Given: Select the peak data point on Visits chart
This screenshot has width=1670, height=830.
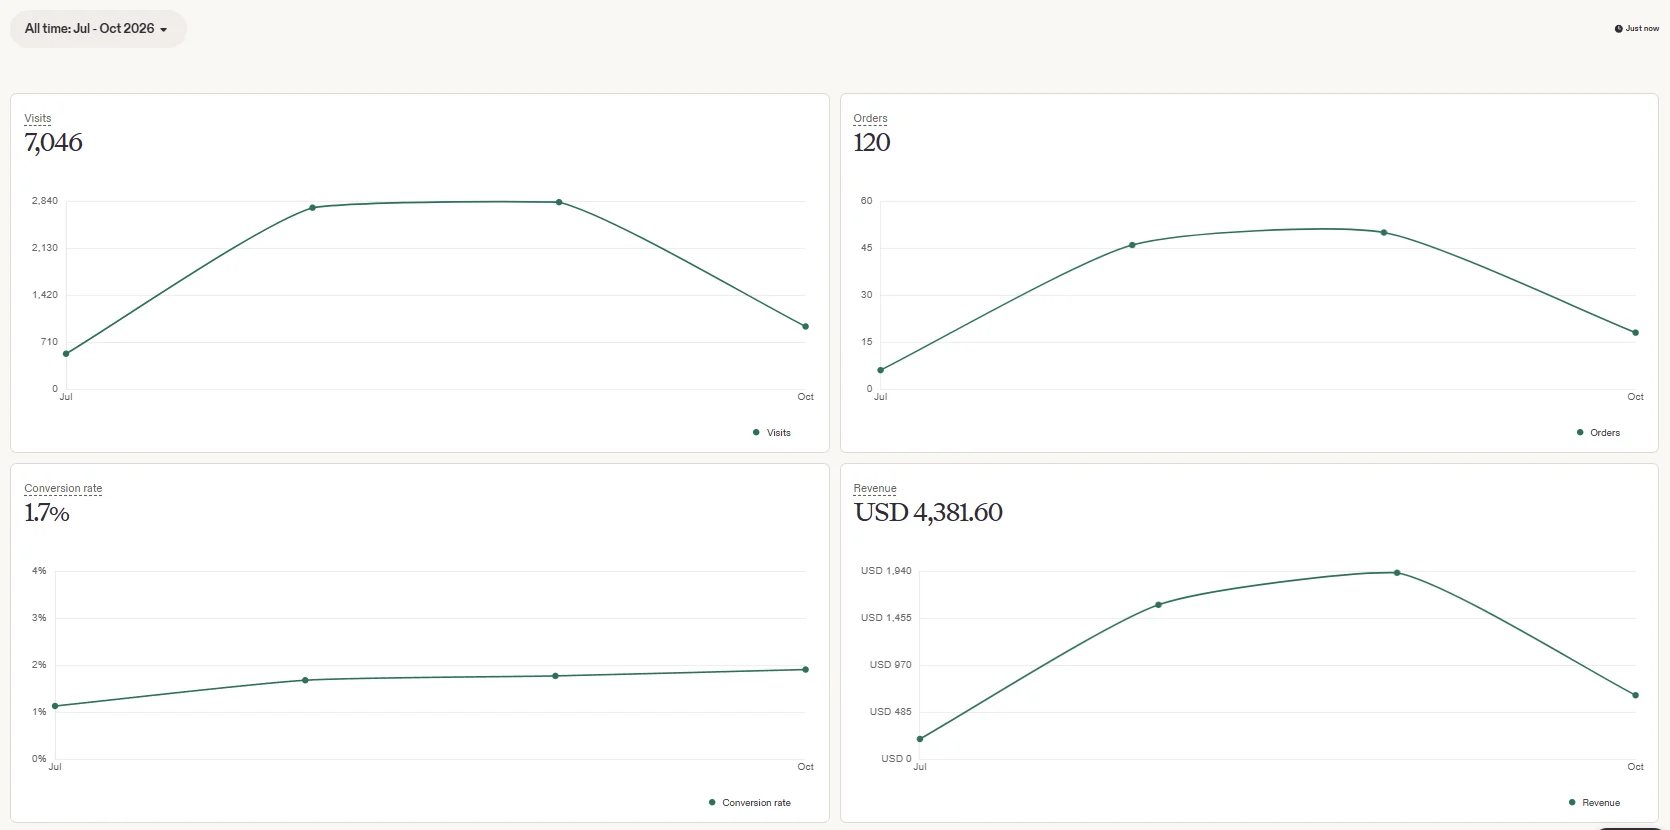Looking at the screenshot, I should tap(559, 202).
